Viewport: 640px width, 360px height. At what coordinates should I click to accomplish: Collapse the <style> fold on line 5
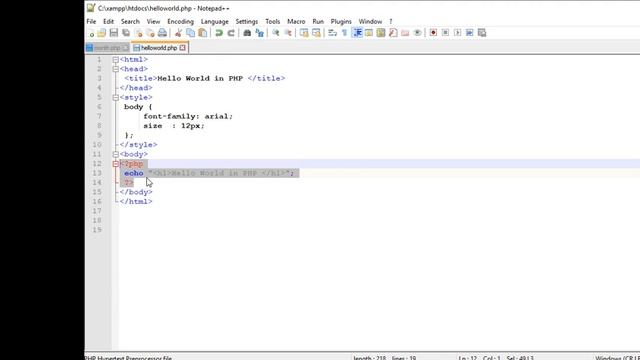point(116,98)
